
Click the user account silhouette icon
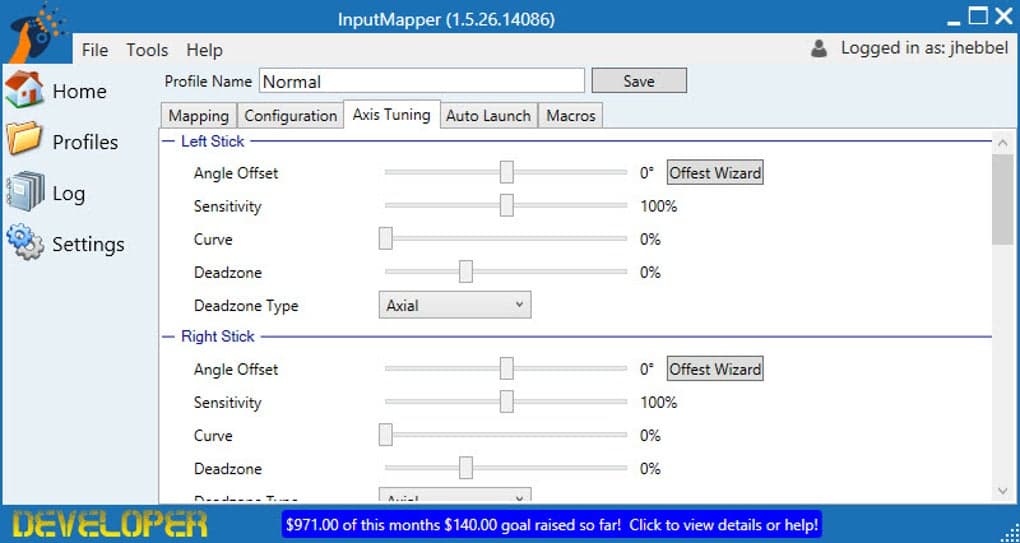coord(820,48)
